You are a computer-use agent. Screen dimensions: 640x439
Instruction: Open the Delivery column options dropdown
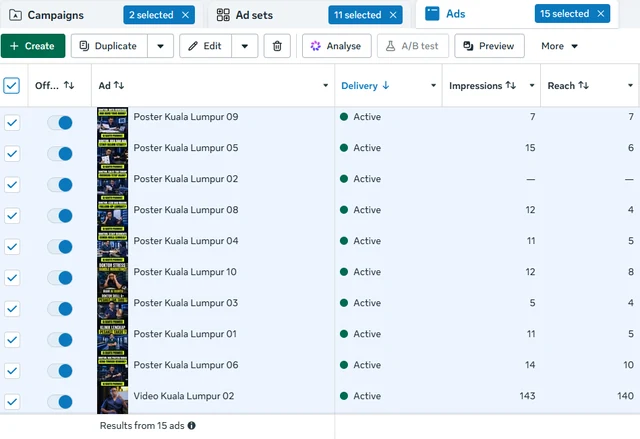433,85
